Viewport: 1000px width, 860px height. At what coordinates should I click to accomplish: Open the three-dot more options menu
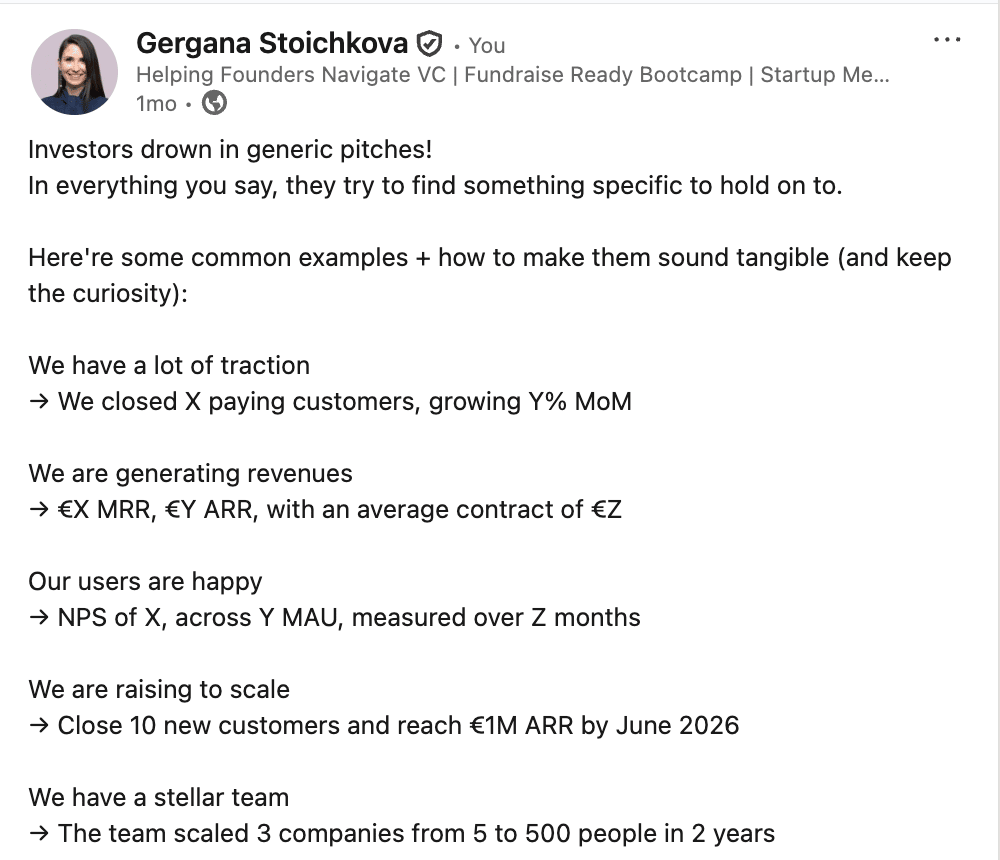946,40
